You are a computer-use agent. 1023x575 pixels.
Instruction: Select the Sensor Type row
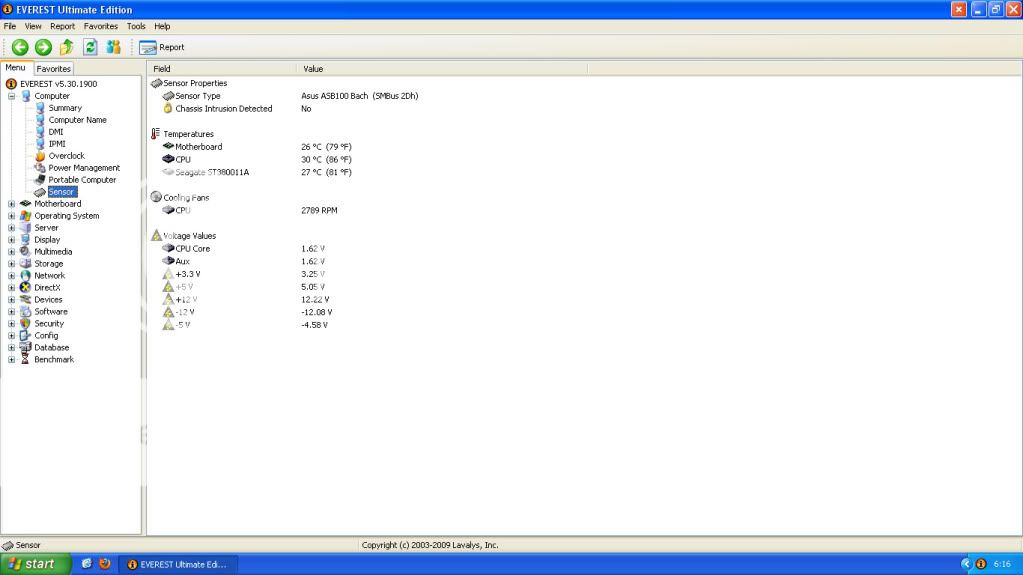(290, 96)
